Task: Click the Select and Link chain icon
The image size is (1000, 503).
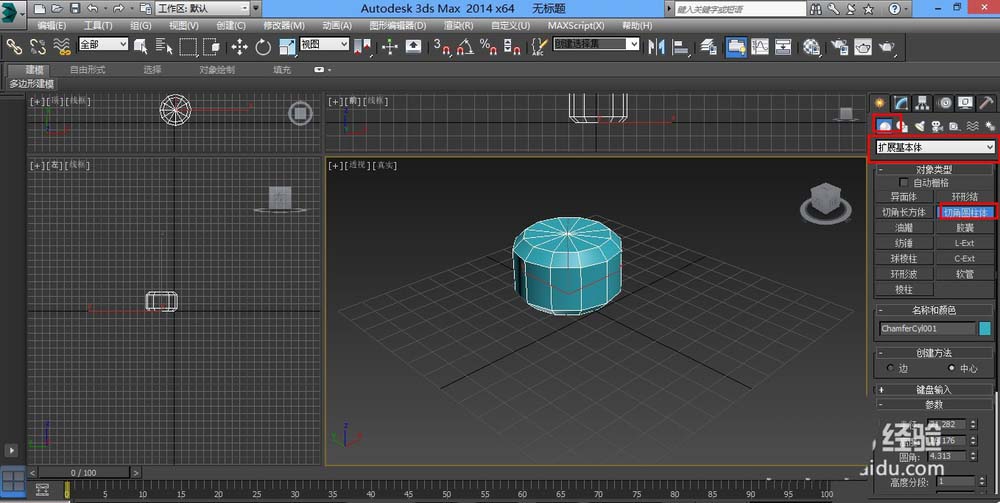Action: point(14,46)
